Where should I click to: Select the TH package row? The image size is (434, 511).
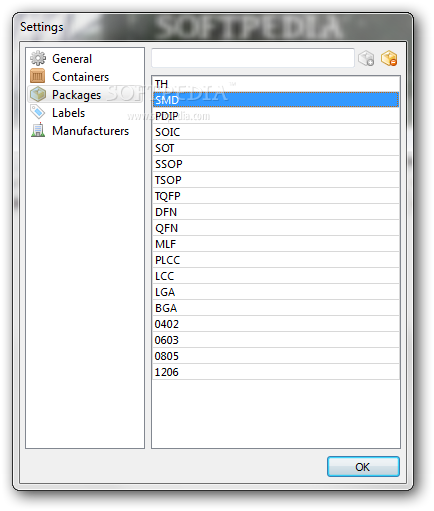coord(276,84)
